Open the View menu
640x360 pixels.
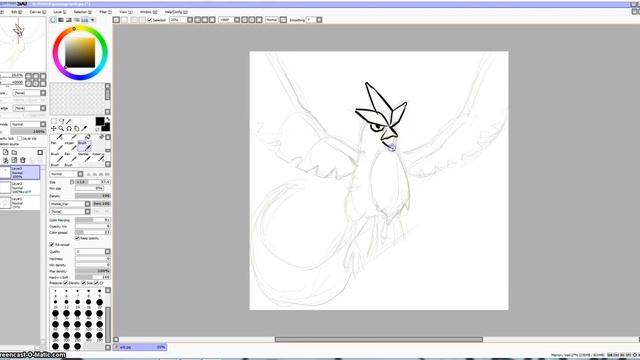[x=125, y=12]
